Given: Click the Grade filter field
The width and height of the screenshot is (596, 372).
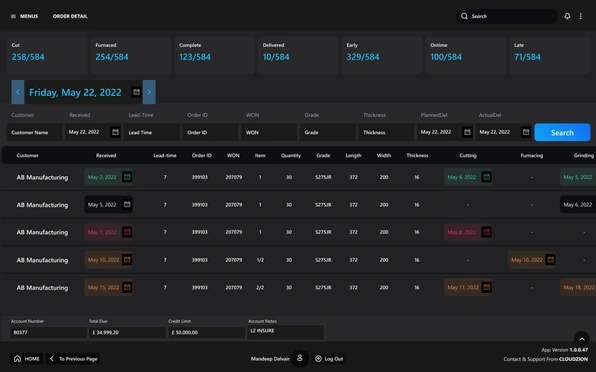Looking at the screenshot, I should click(328, 132).
